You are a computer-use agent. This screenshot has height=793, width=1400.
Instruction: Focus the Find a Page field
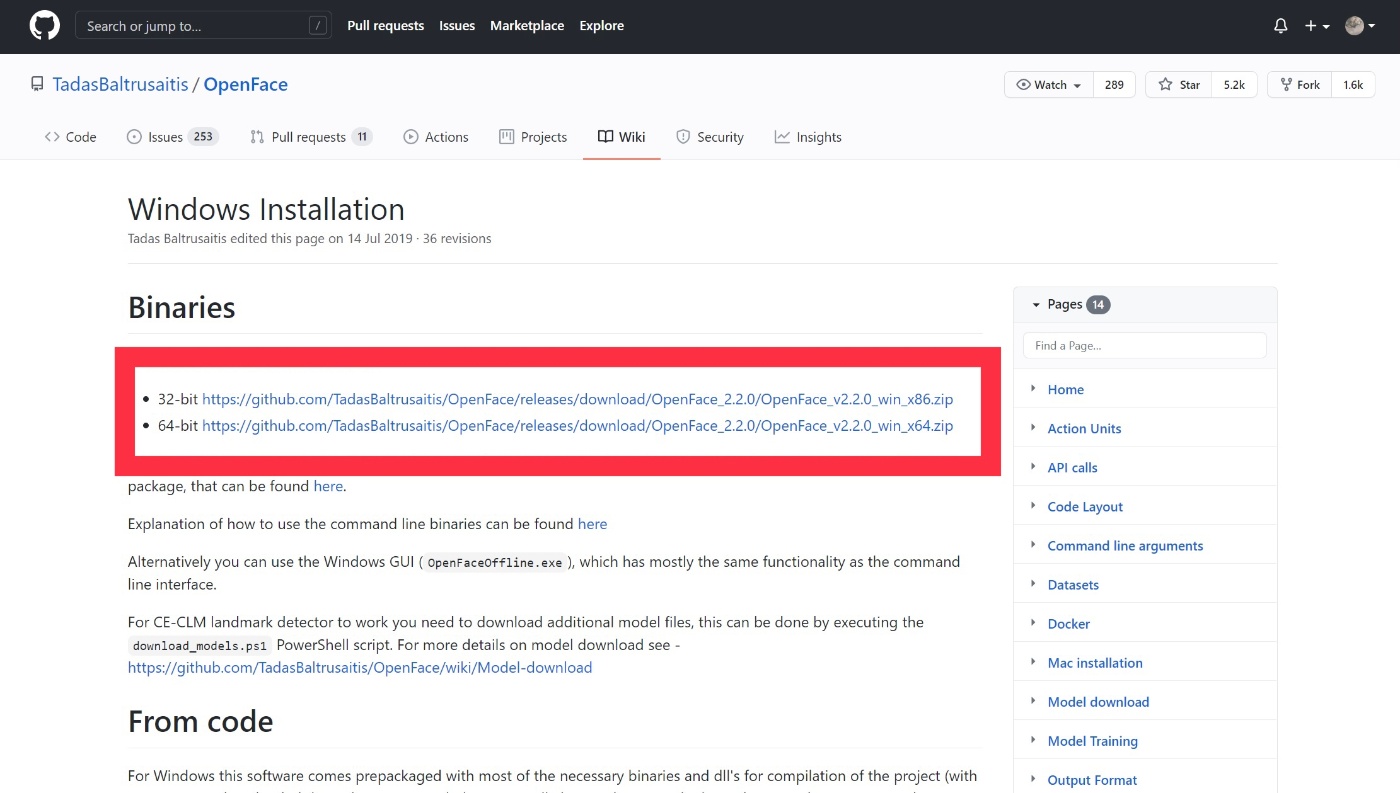coord(1145,345)
